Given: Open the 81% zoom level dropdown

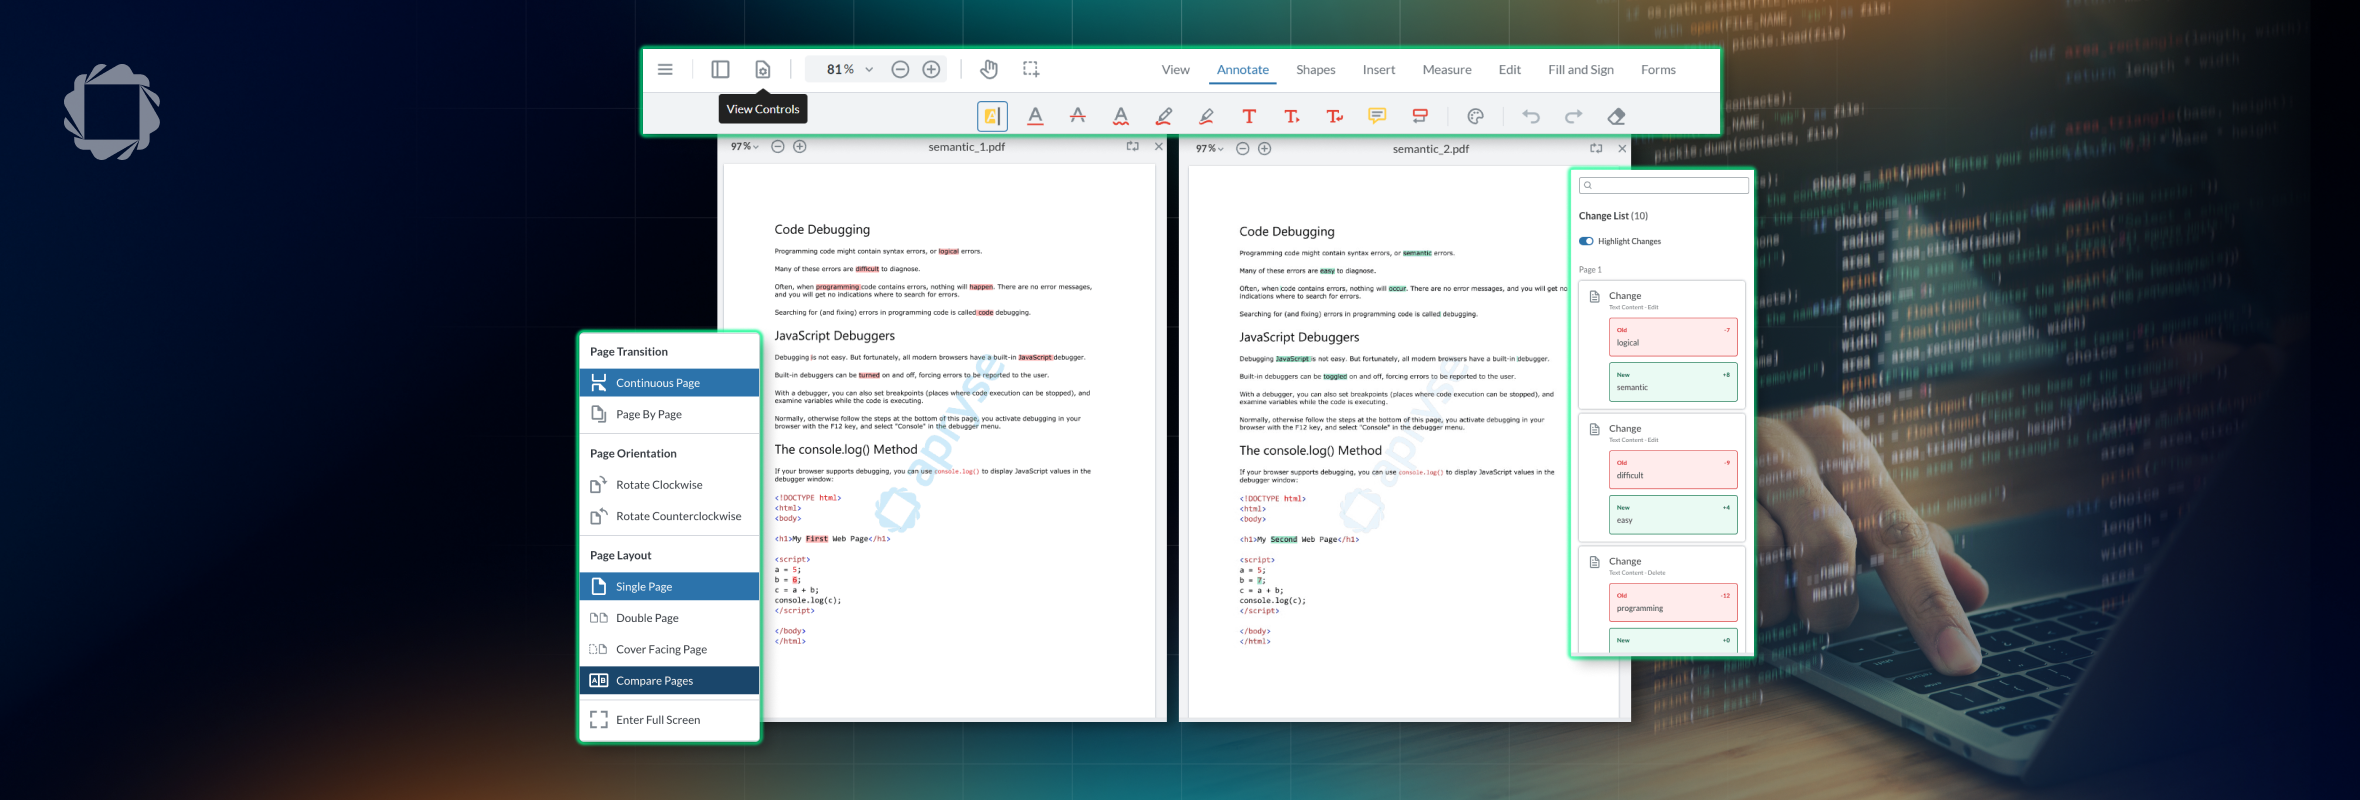Looking at the screenshot, I should click(869, 69).
